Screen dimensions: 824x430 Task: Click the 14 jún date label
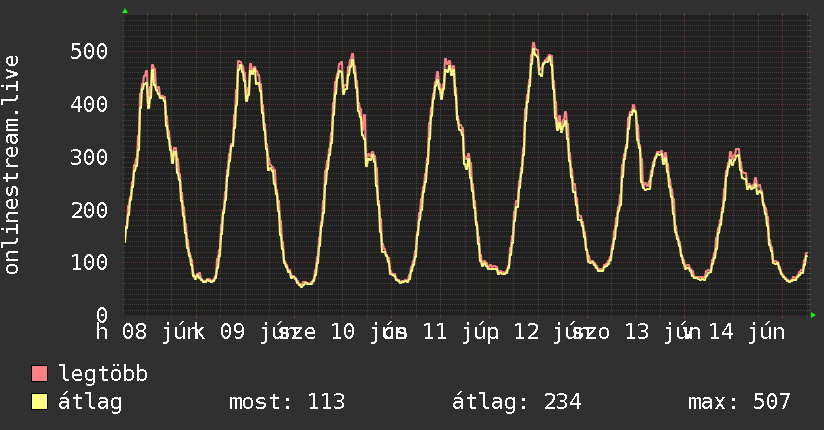click(x=747, y=332)
